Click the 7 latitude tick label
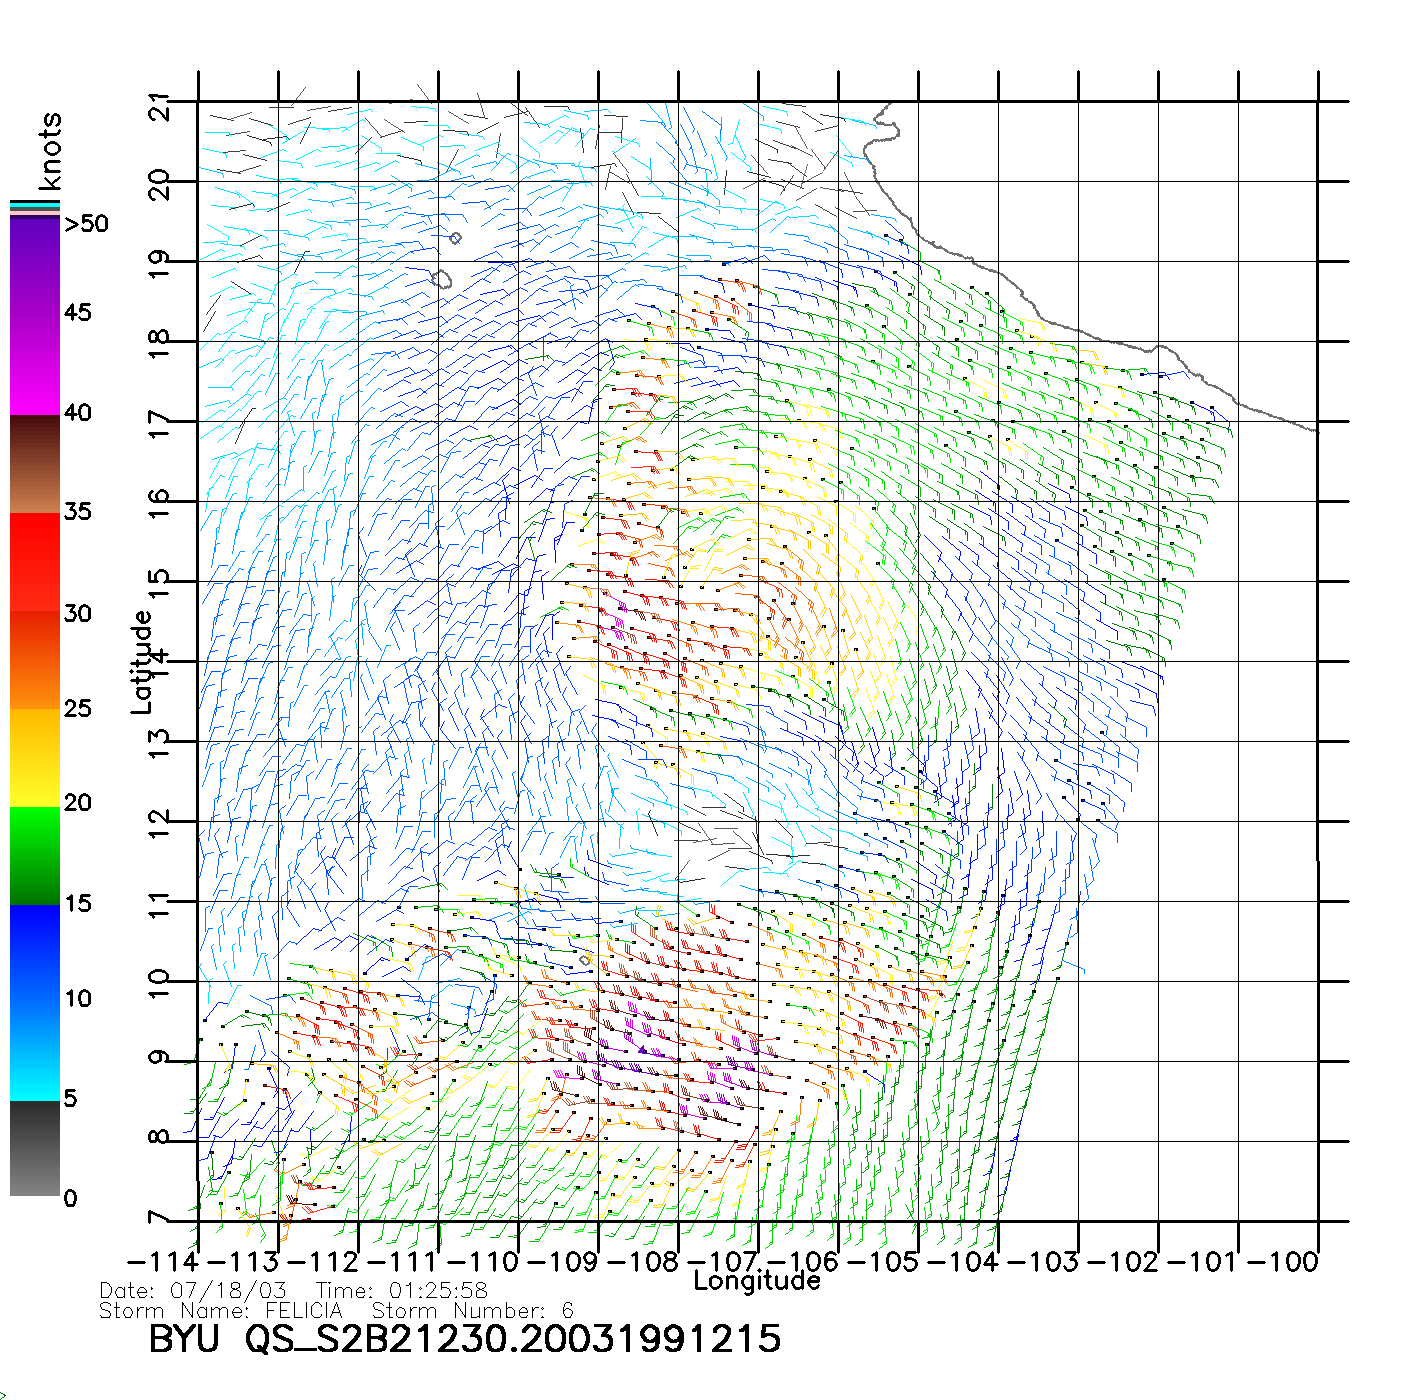 pyautogui.click(x=160, y=1219)
